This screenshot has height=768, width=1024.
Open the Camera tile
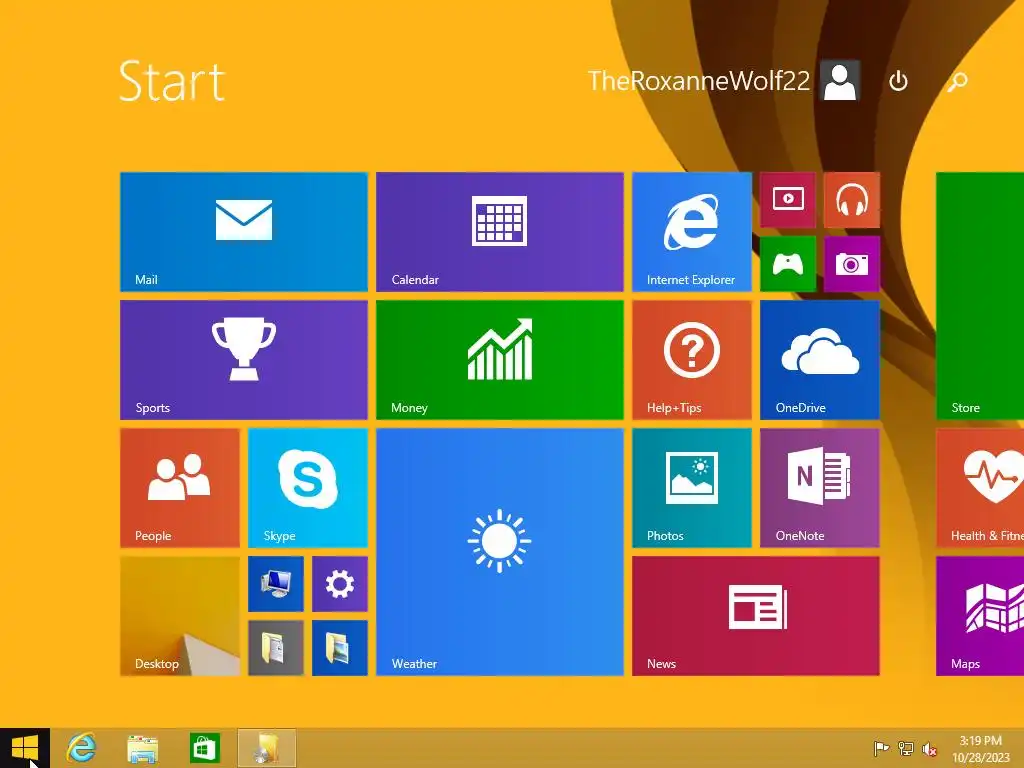[852, 264]
